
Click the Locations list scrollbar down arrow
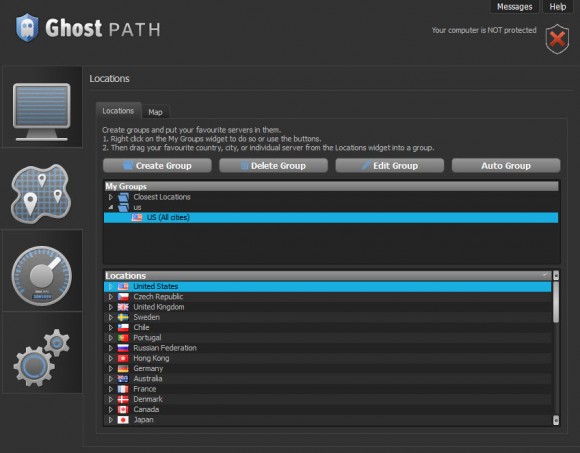(x=556, y=420)
